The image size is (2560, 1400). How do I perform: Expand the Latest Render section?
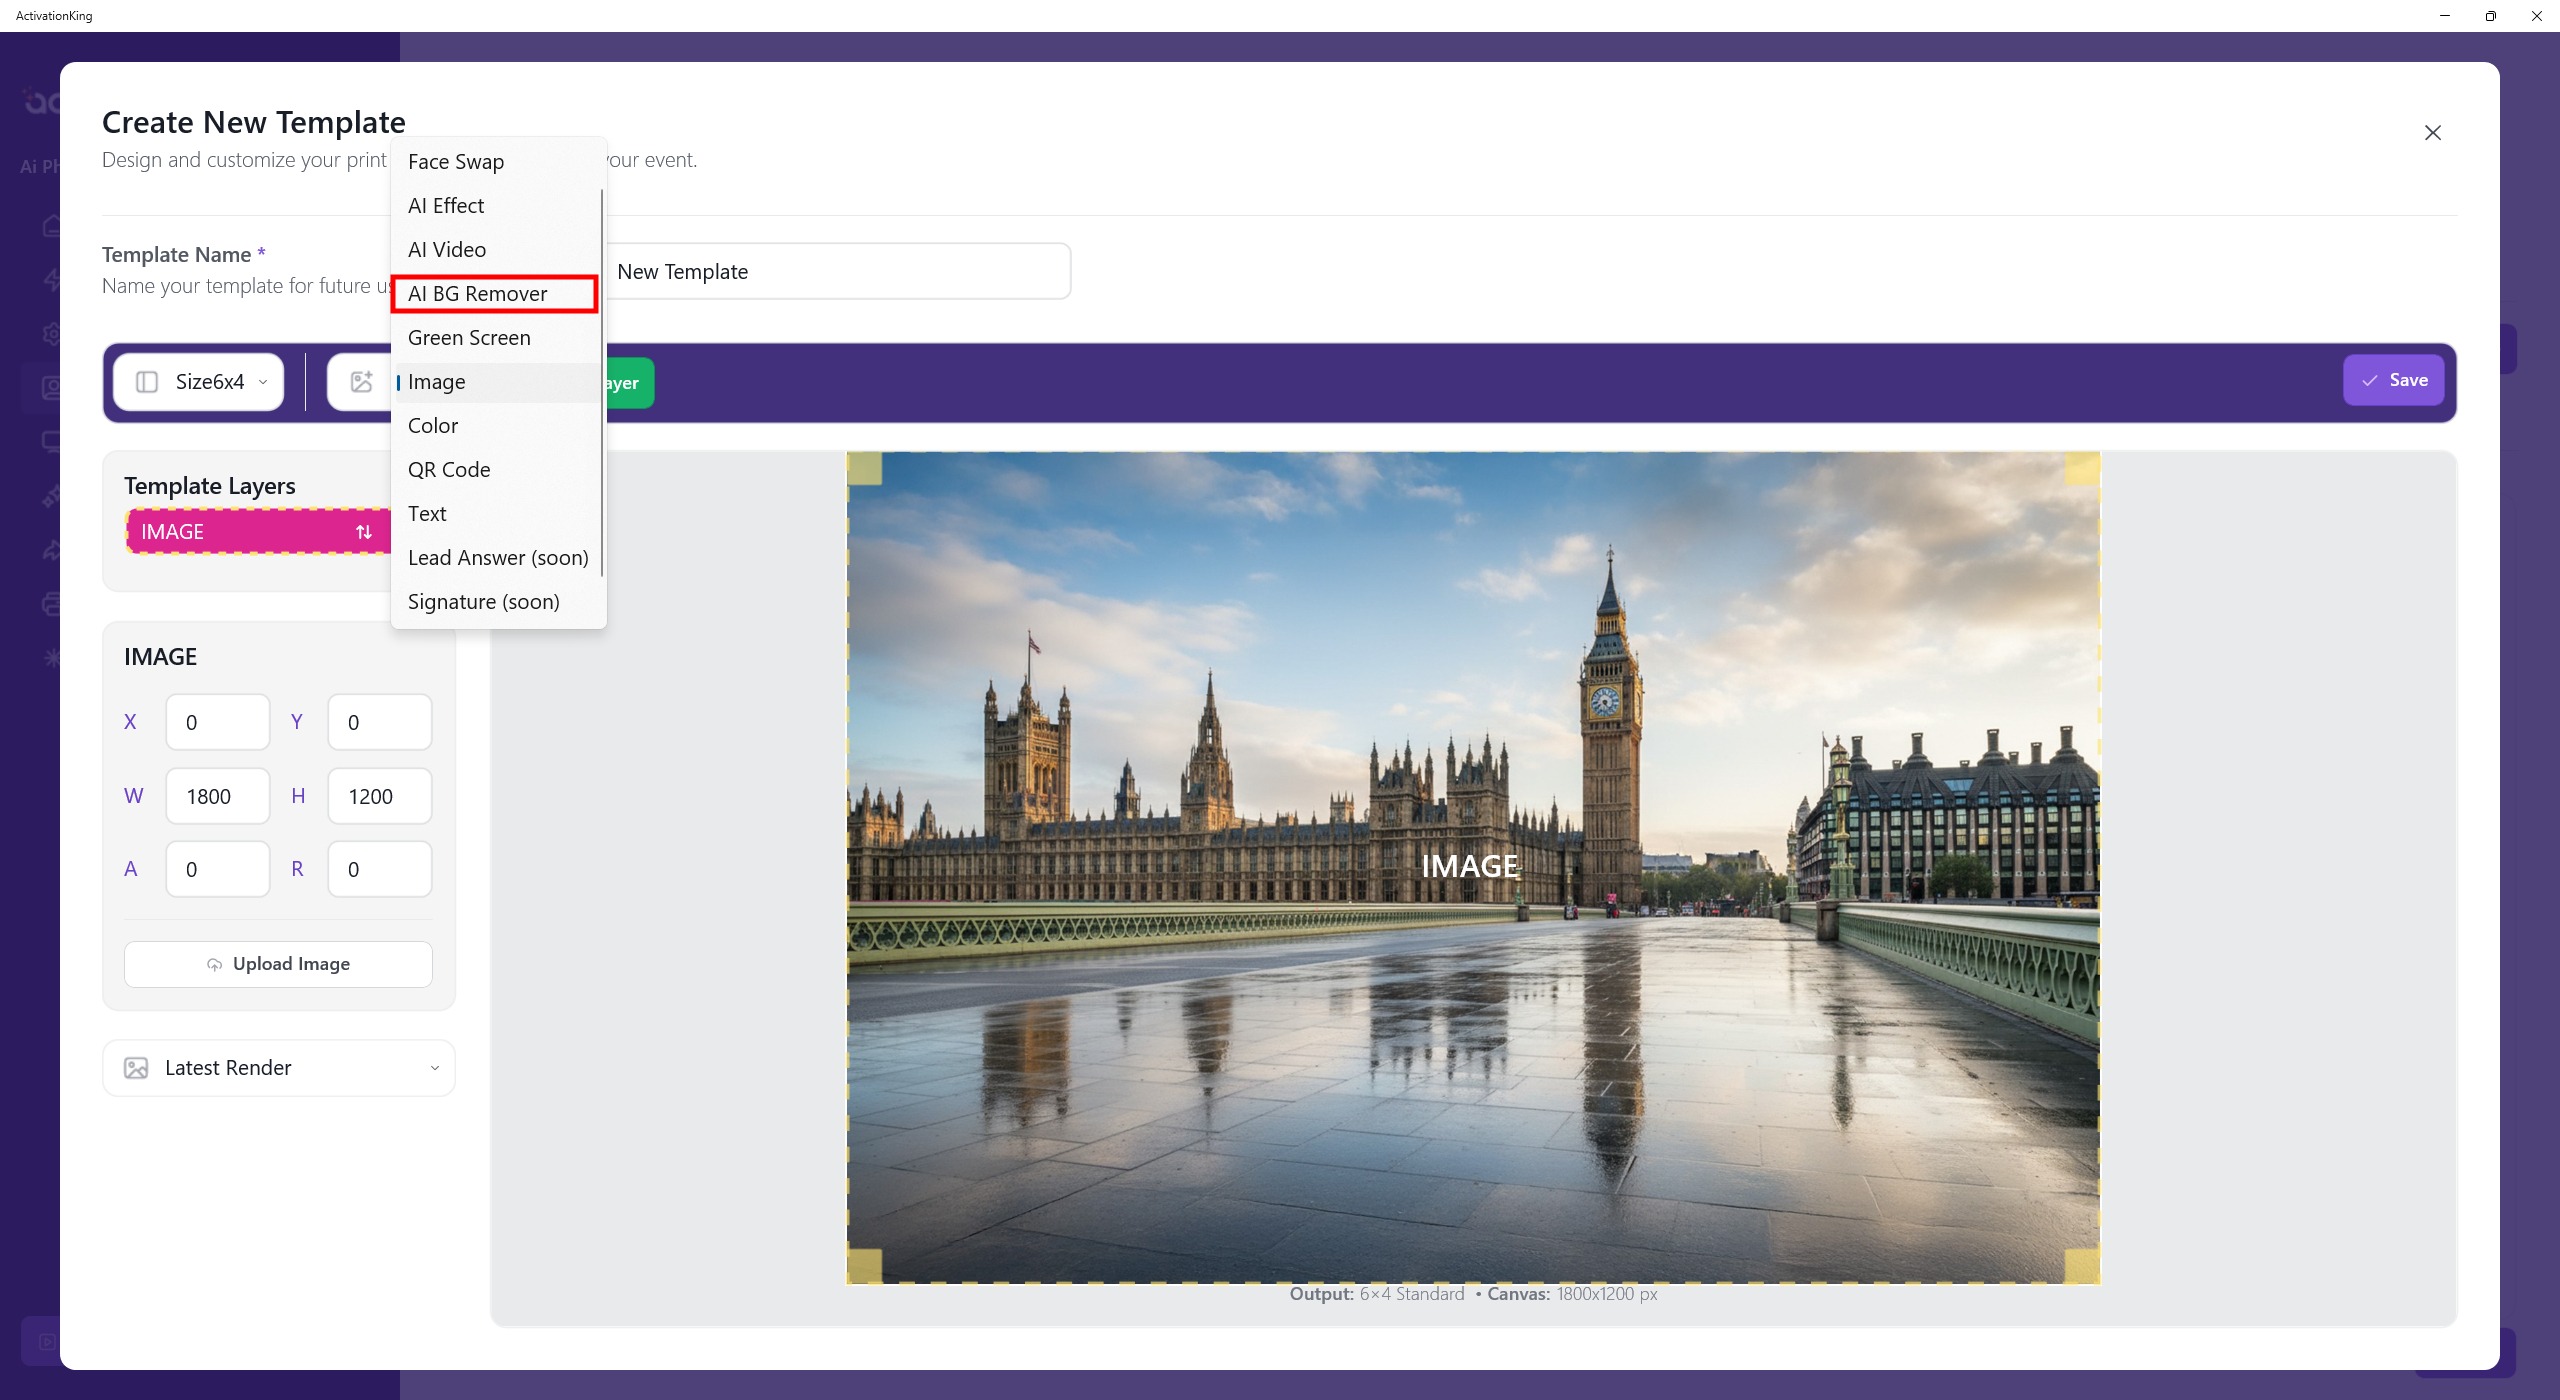(x=434, y=1068)
